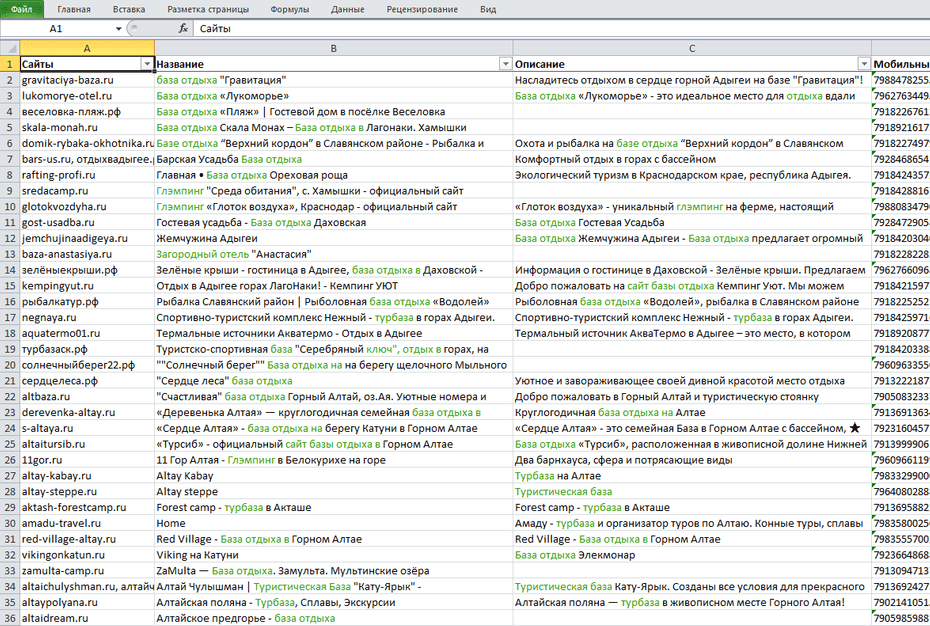Open the green Файл tab
This screenshot has width=930, height=626.
click(22, 9)
